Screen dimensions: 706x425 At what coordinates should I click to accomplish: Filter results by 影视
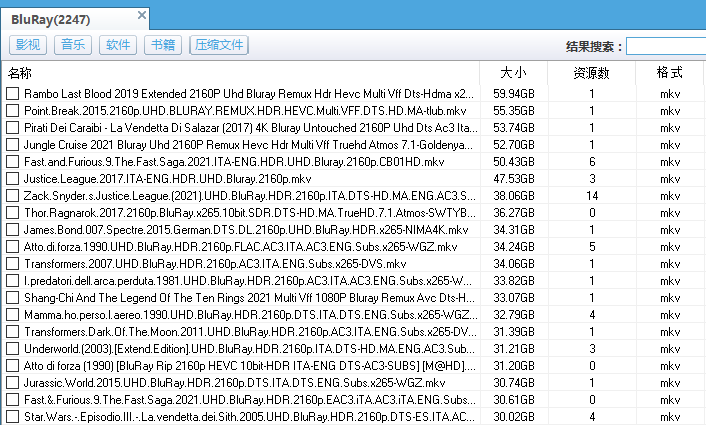28,45
